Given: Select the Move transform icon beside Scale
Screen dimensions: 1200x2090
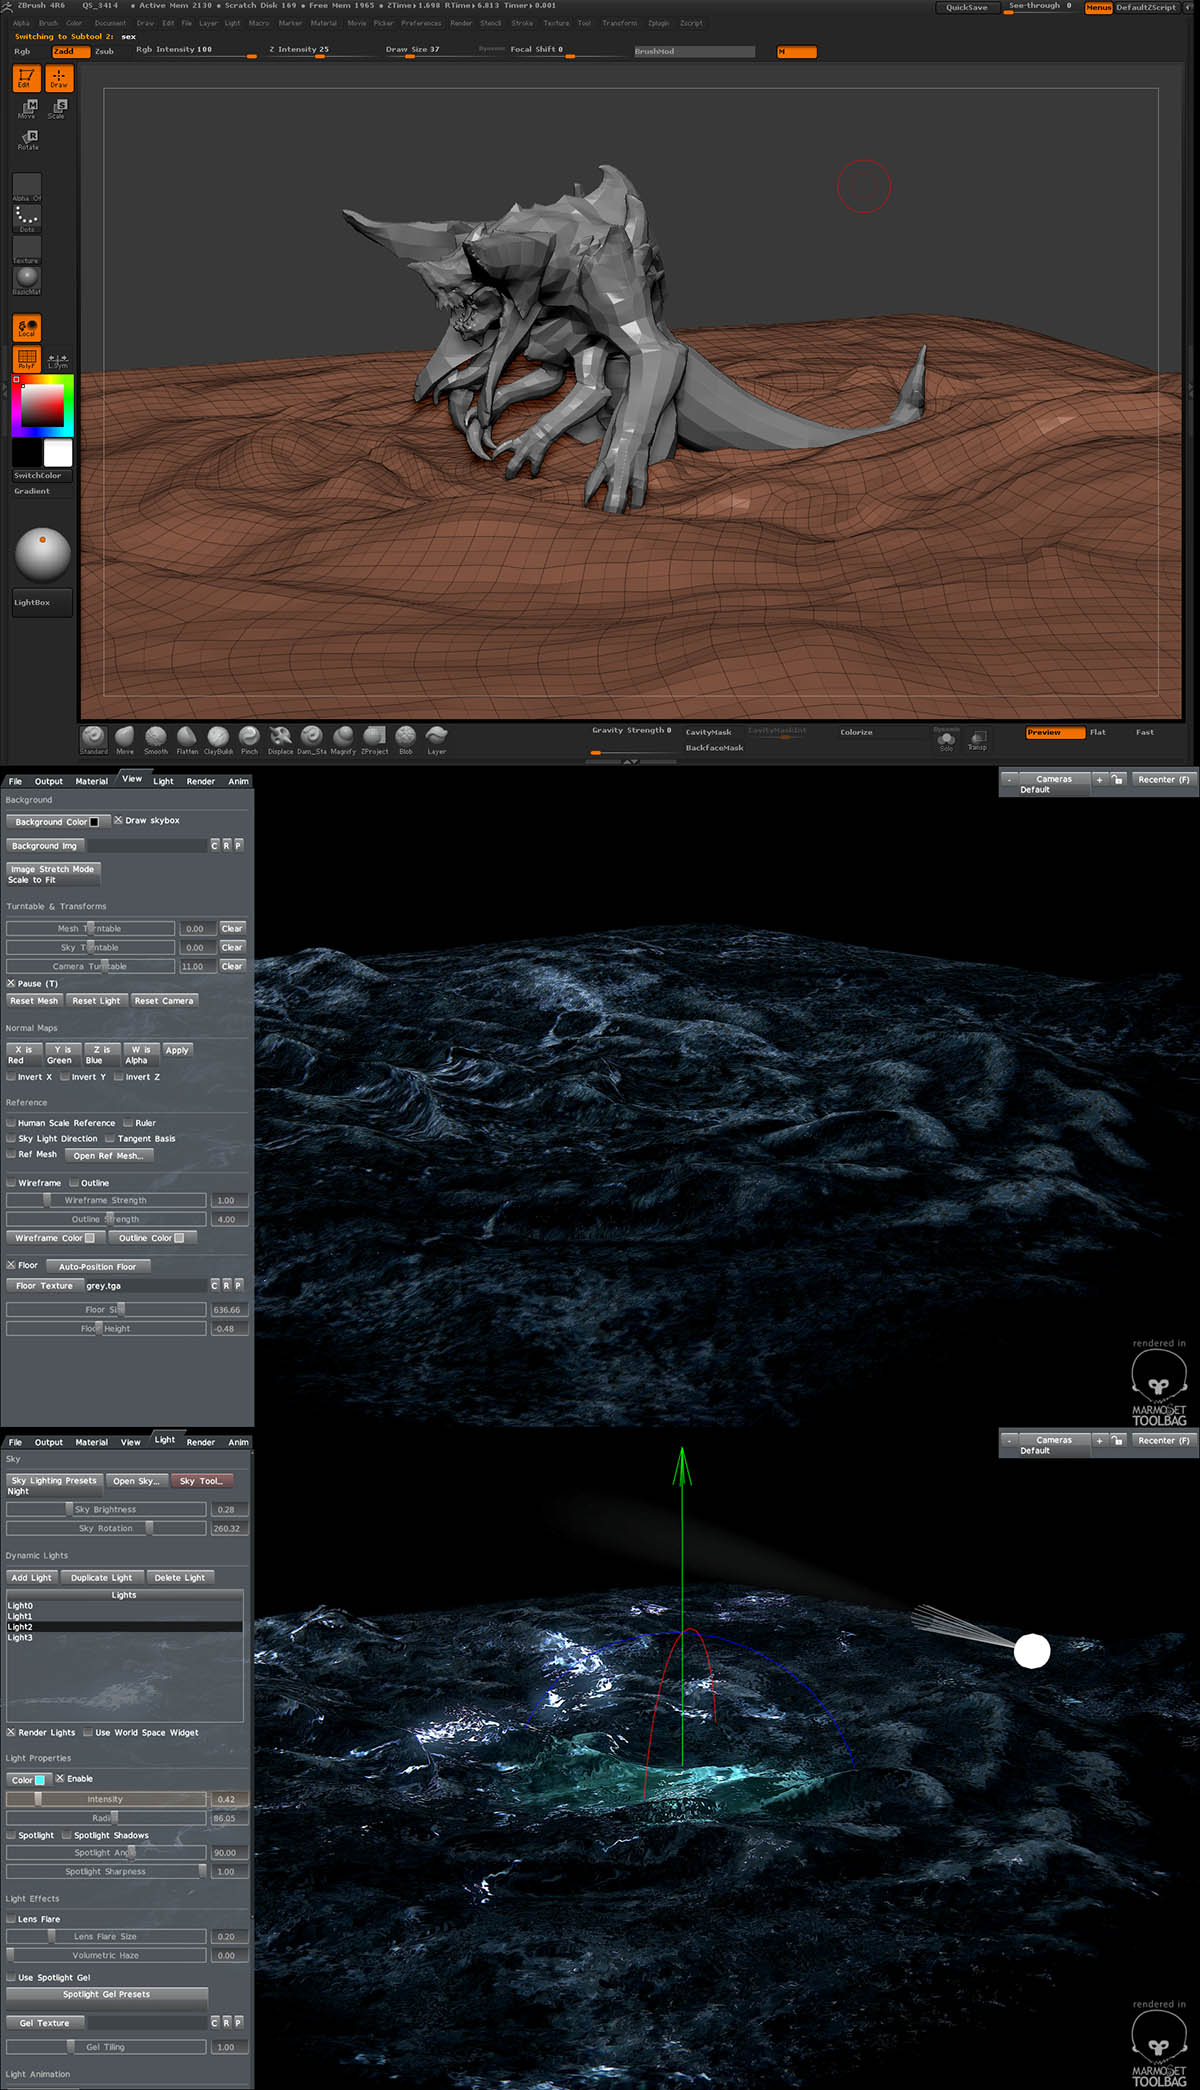Looking at the screenshot, I should pyautogui.click(x=27, y=108).
